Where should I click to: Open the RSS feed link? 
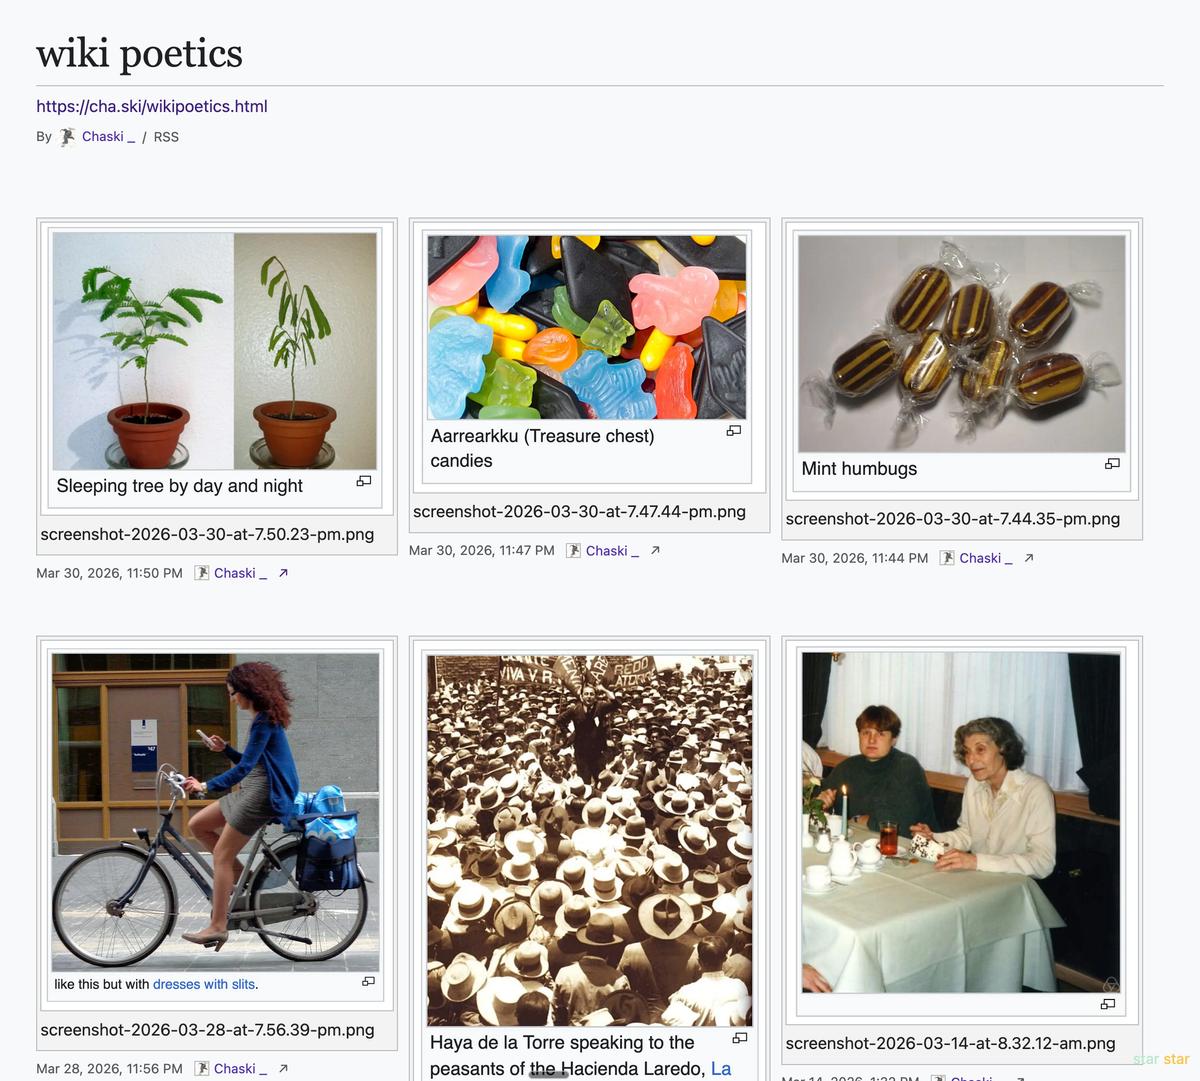pyautogui.click(x=166, y=137)
